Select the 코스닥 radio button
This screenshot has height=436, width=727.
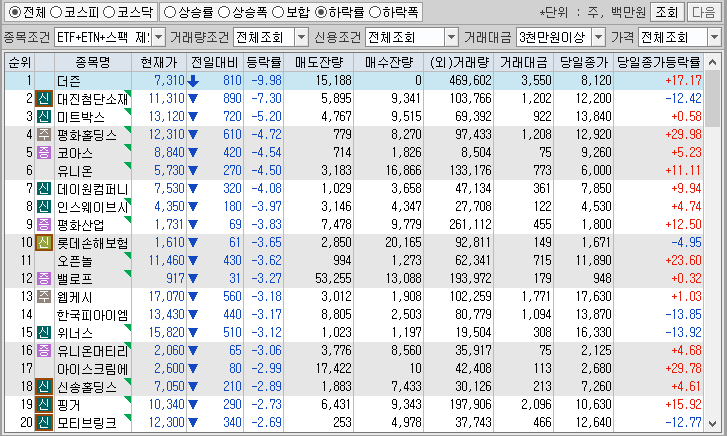[x=109, y=12]
